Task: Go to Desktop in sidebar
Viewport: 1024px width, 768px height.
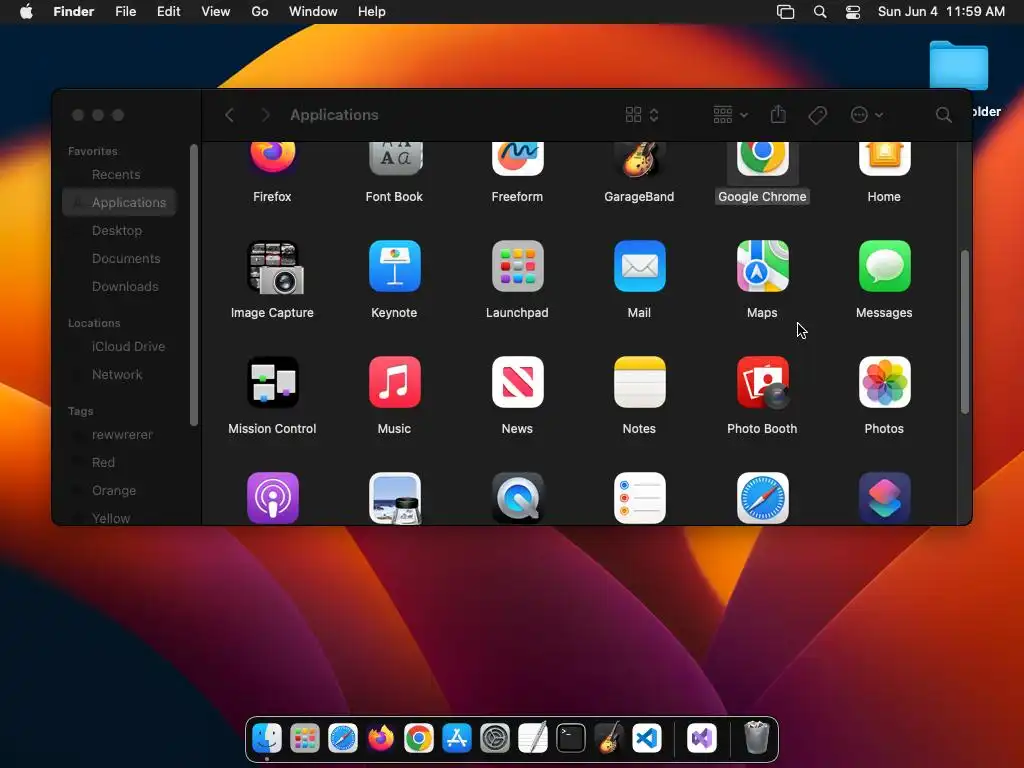Action: click(x=119, y=231)
